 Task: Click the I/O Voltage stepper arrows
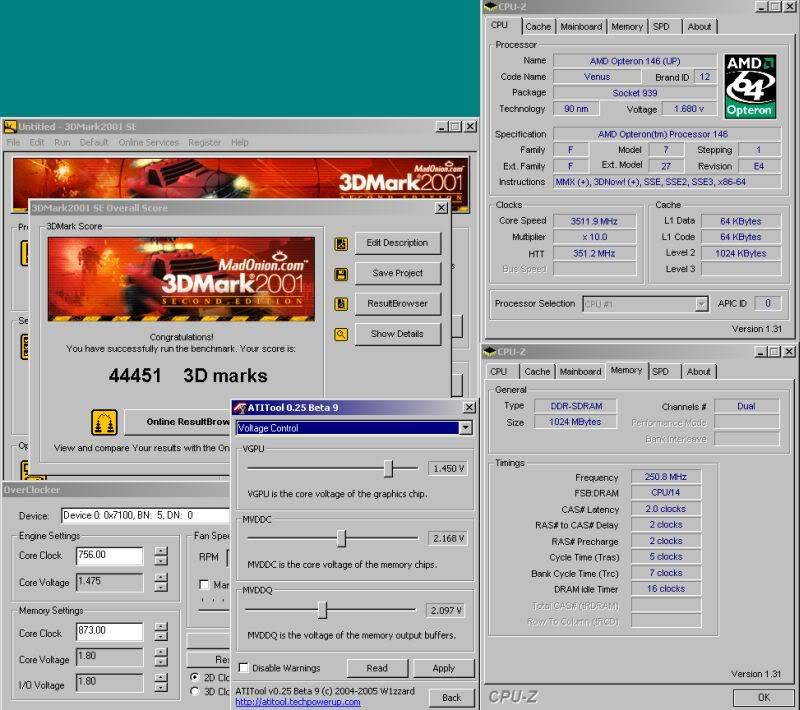[161, 682]
